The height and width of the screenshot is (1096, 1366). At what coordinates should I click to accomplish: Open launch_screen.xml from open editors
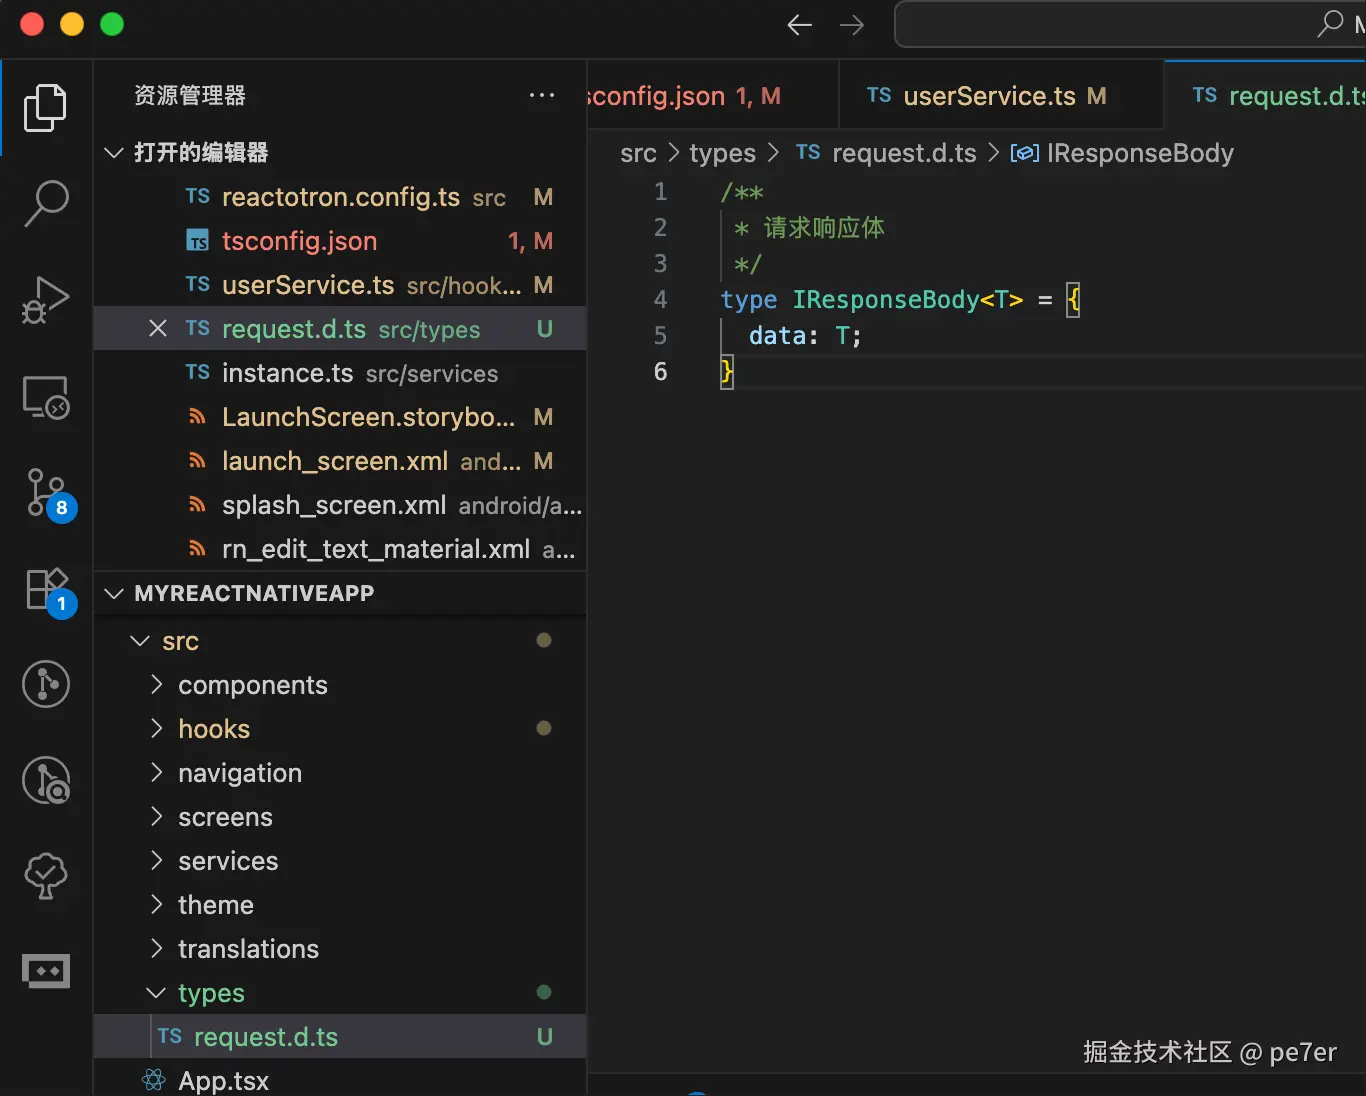340,461
